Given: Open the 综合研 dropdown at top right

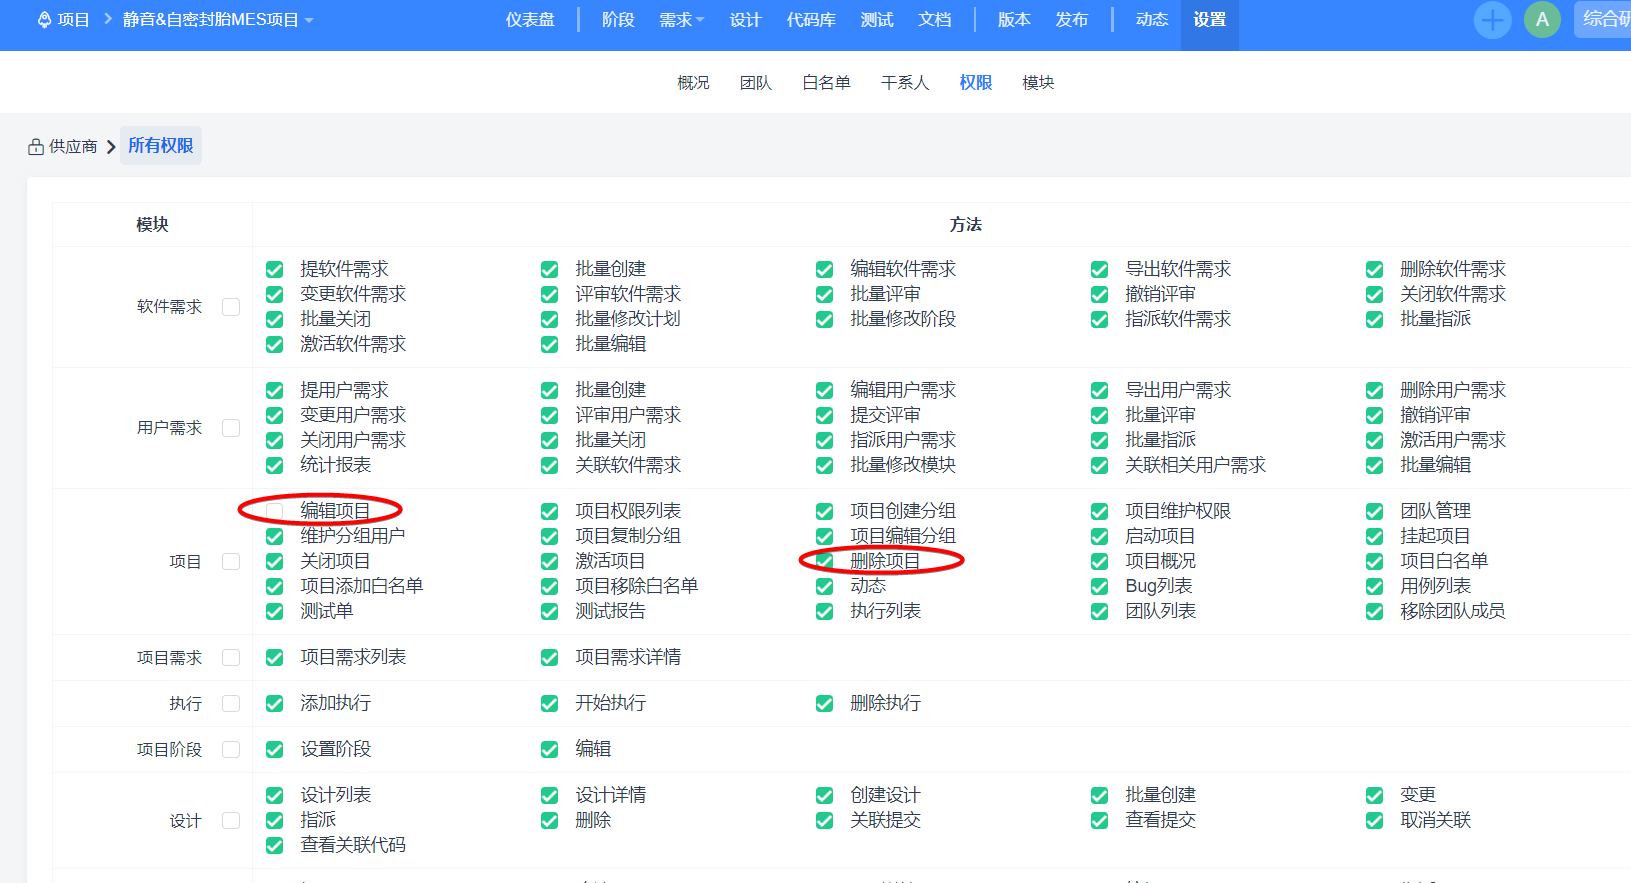Looking at the screenshot, I should click(x=1604, y=19).
